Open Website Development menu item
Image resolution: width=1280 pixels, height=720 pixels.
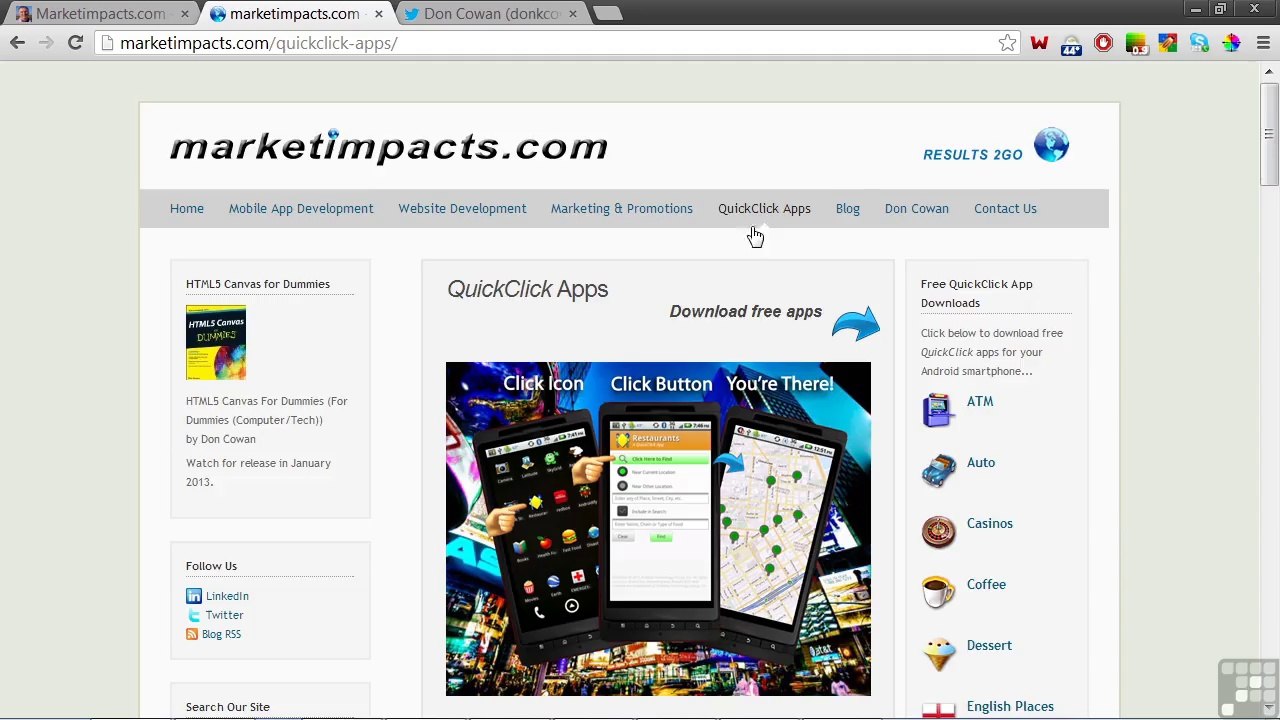pyautogui.click(x=462, y=208)
